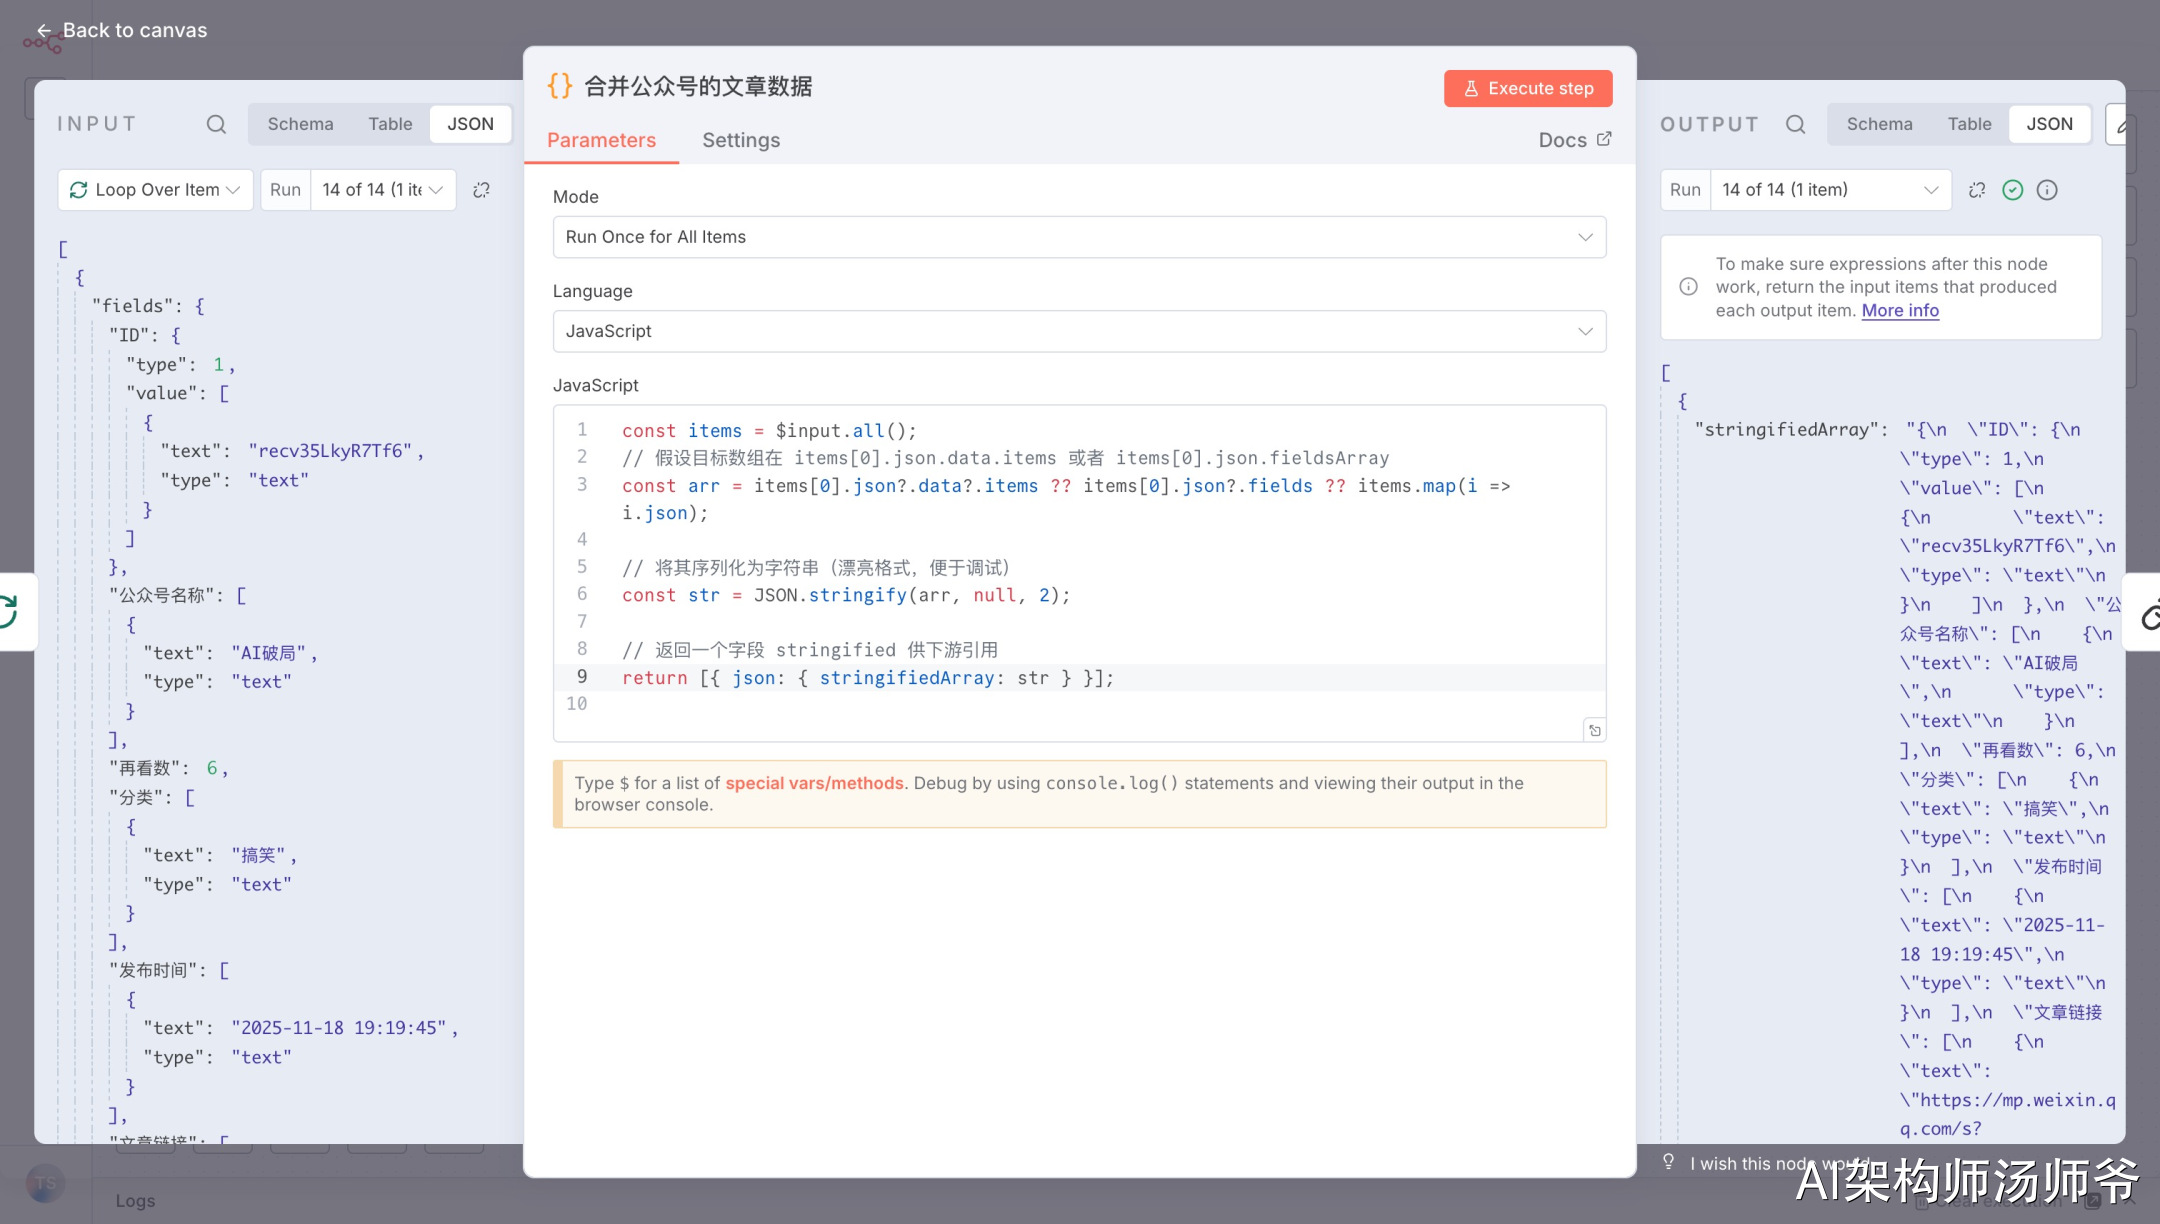The height and width of the screenshot is (1224, 2160).
Task: Click the green execution success checkmark icon
Action: tap(2013, 190)
